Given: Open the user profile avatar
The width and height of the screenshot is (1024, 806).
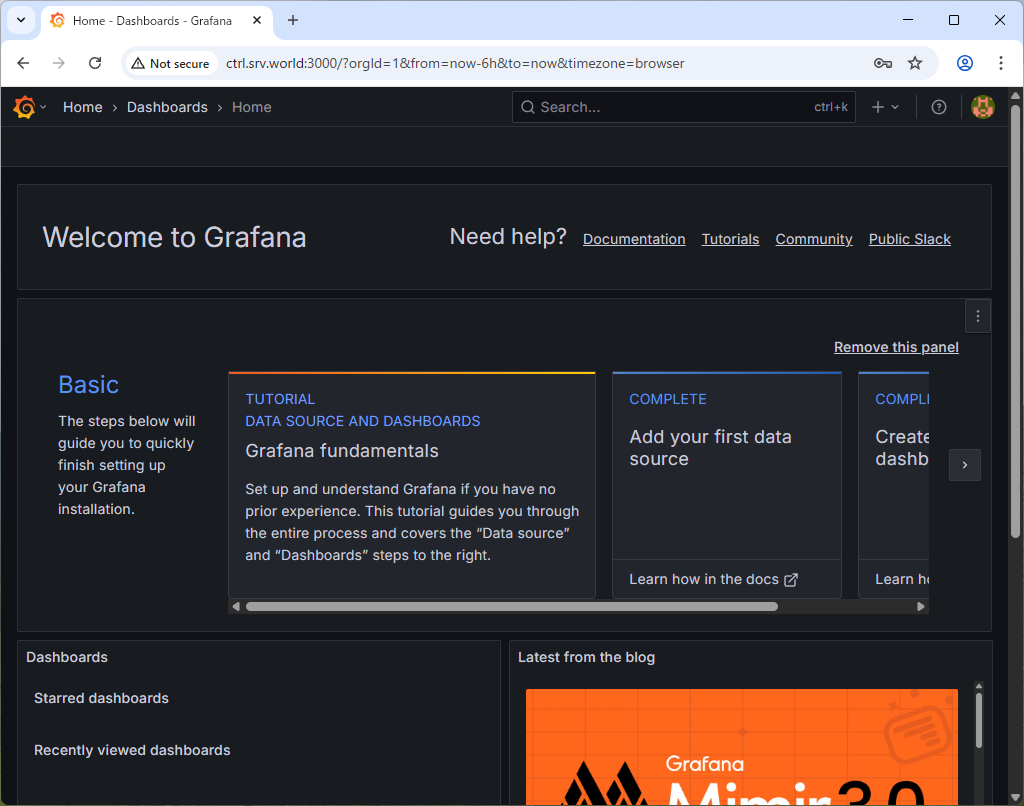Looking at the screenshot, I should (983, 107).
